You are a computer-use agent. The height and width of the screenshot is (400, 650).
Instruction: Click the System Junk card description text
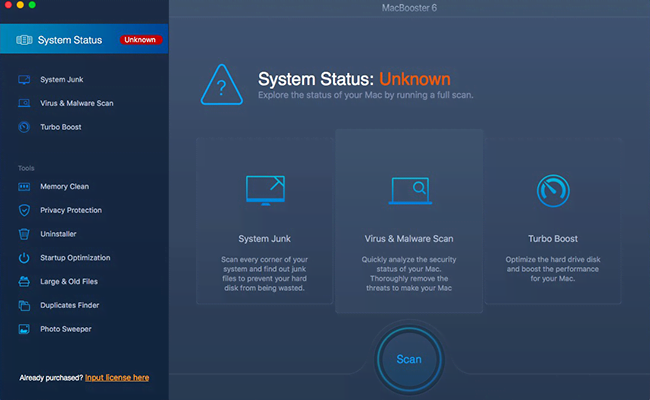pos(264,274)
